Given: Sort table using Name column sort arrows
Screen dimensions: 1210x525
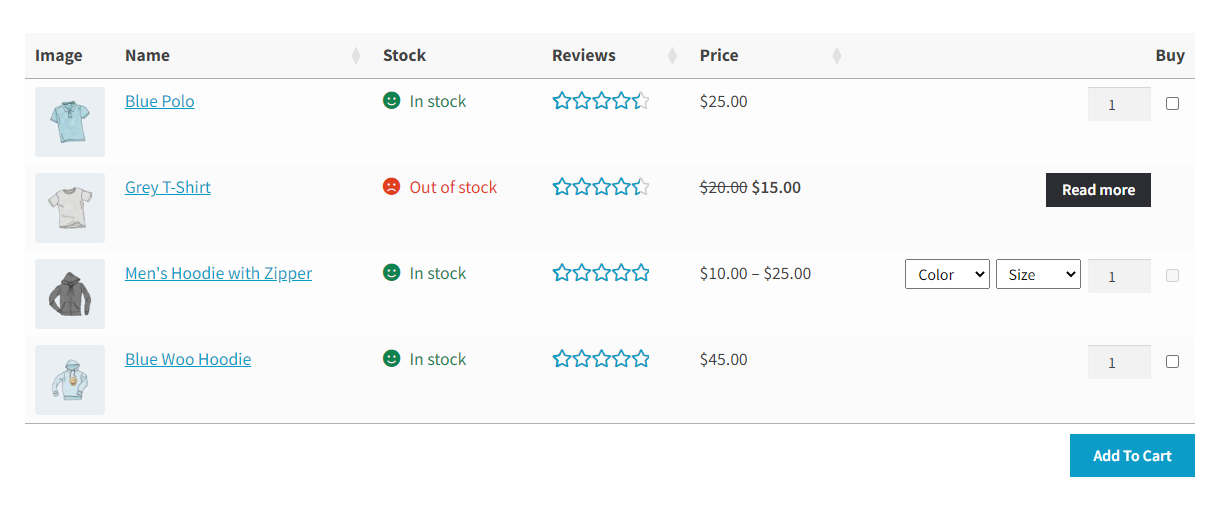Looking at the screenshot, I should pos(356,56).
